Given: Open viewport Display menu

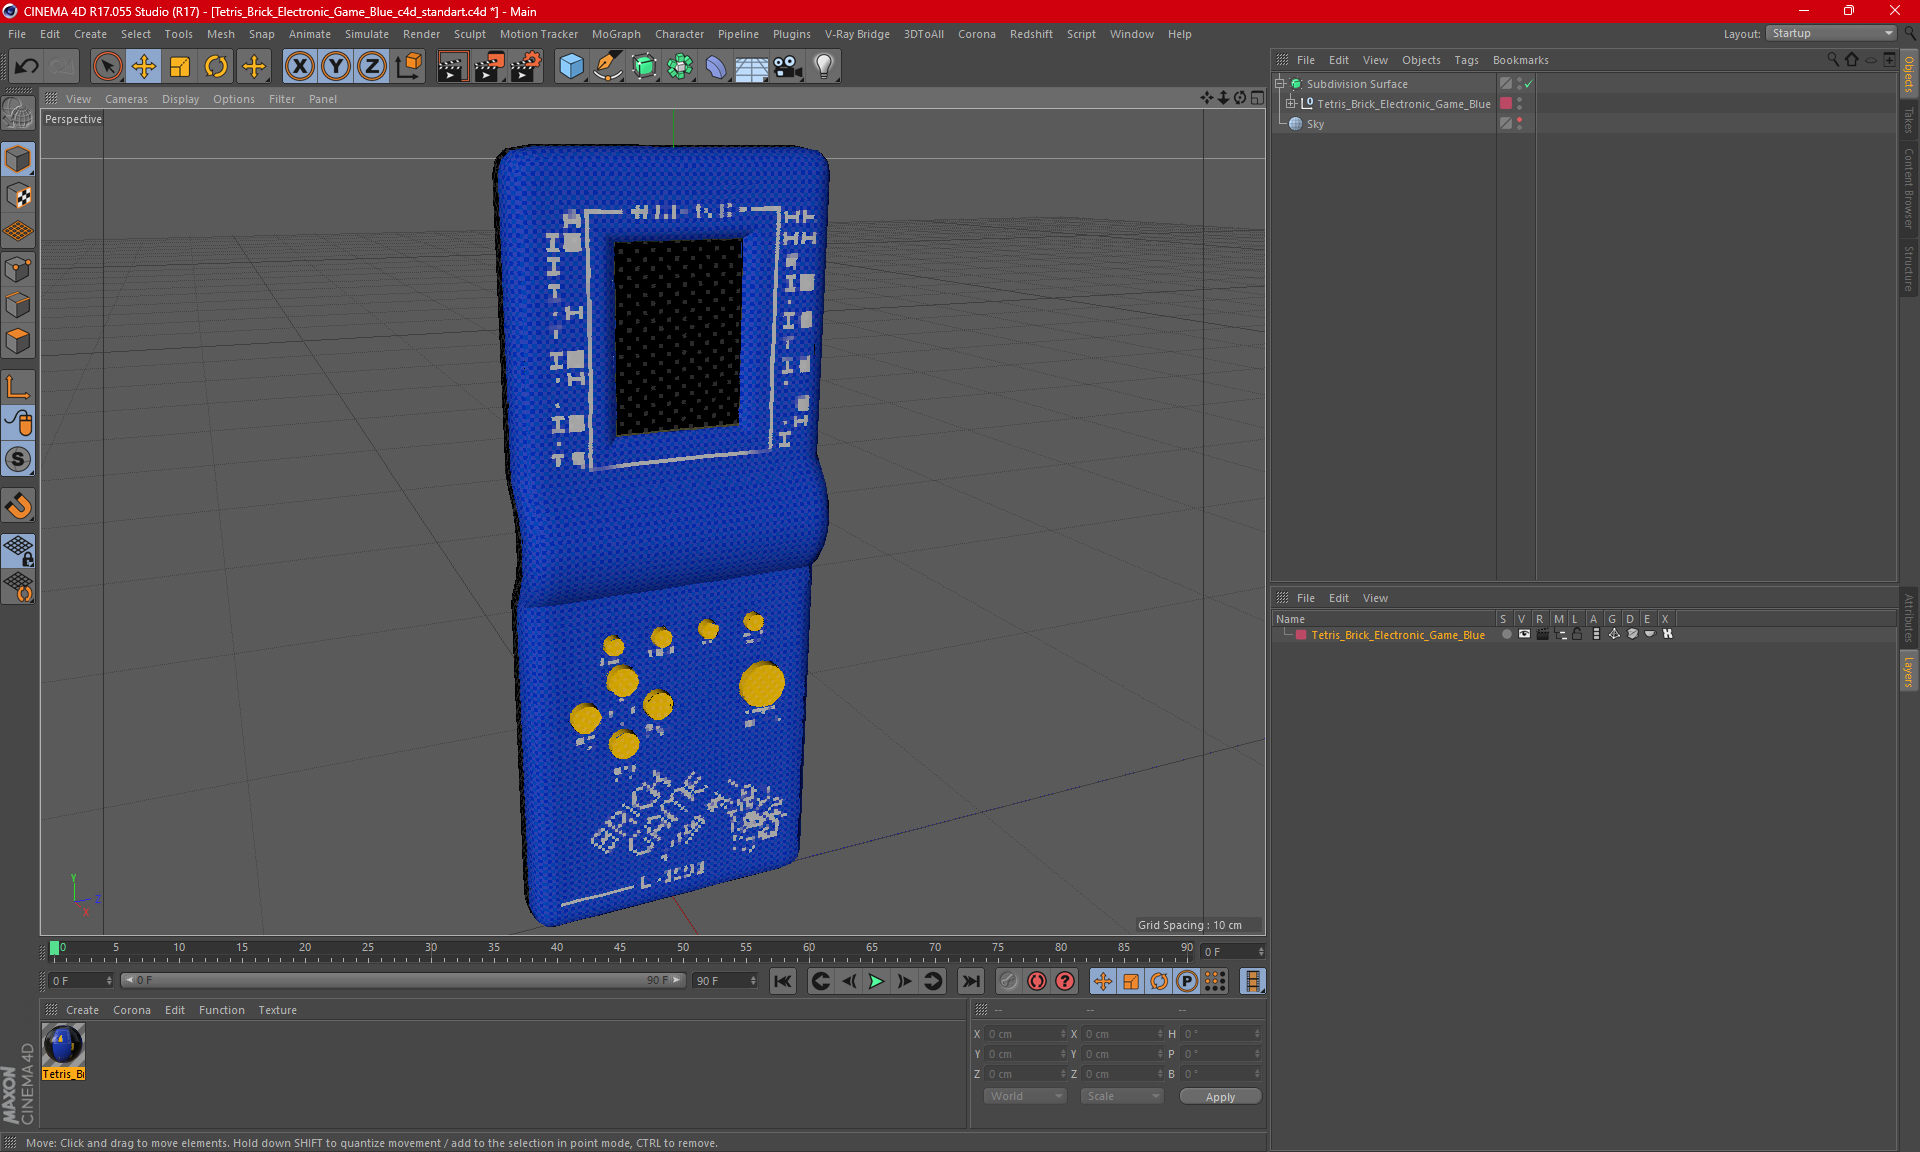Looking at the screenshot, I should coord(180,99).
